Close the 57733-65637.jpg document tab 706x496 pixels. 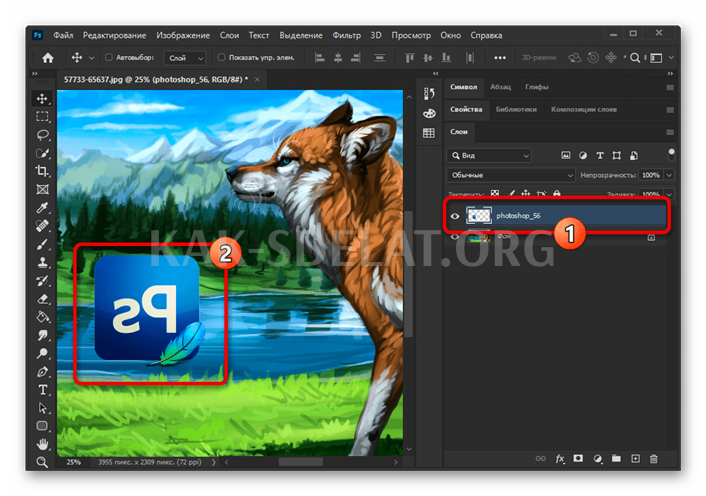click(257, 79)
